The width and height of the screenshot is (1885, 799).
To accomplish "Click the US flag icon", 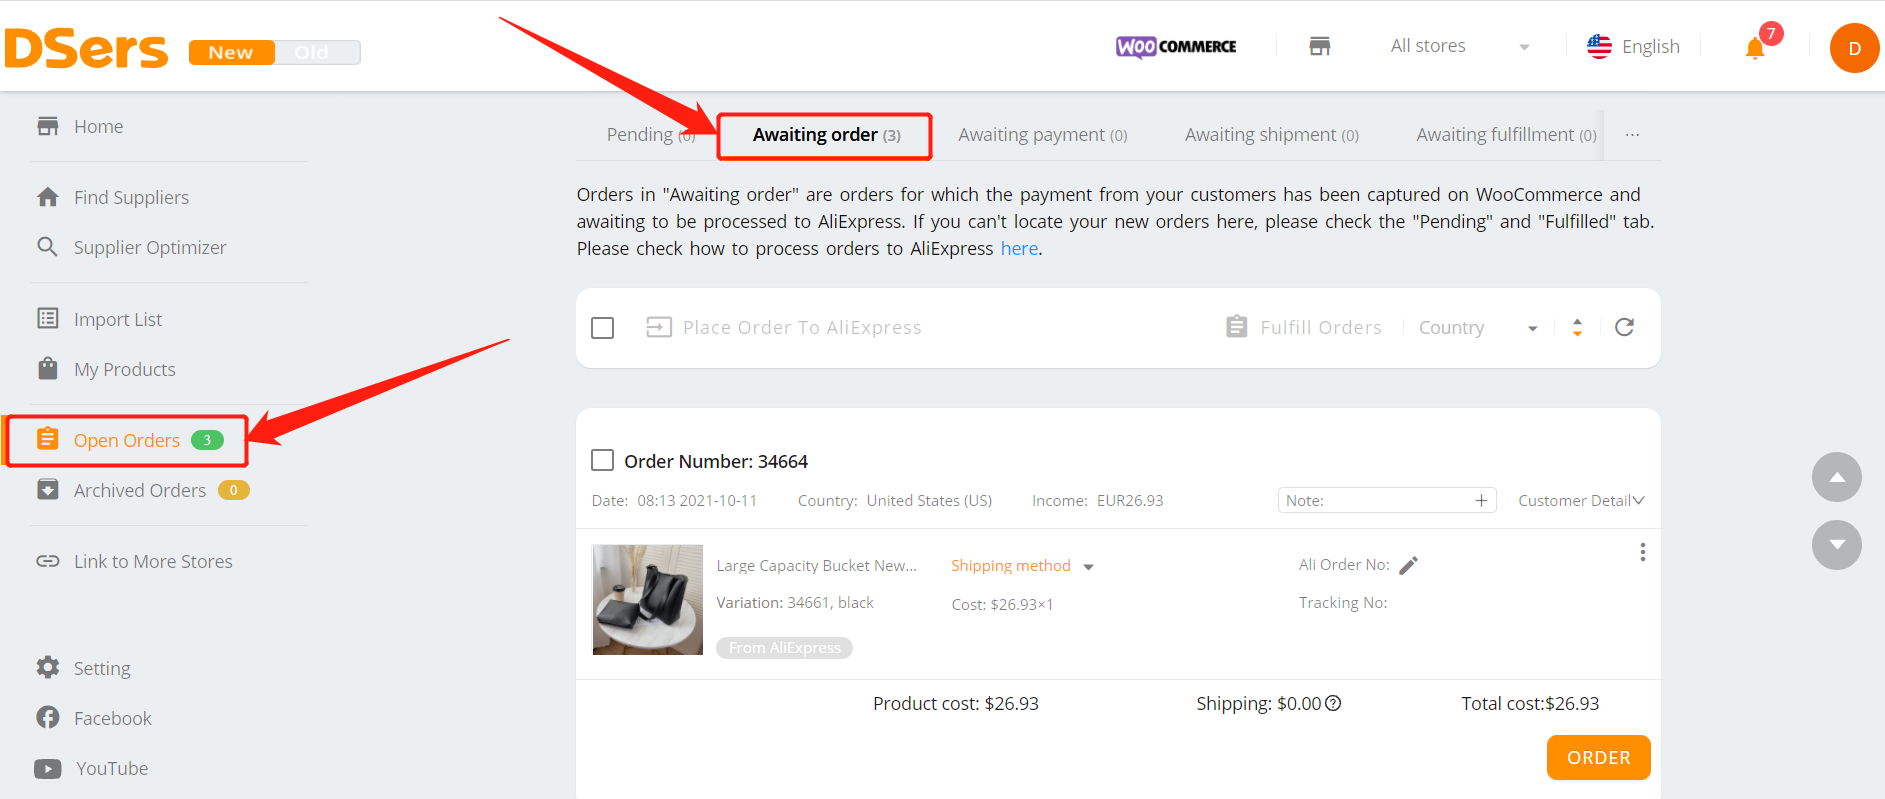I will [1599, 46].
